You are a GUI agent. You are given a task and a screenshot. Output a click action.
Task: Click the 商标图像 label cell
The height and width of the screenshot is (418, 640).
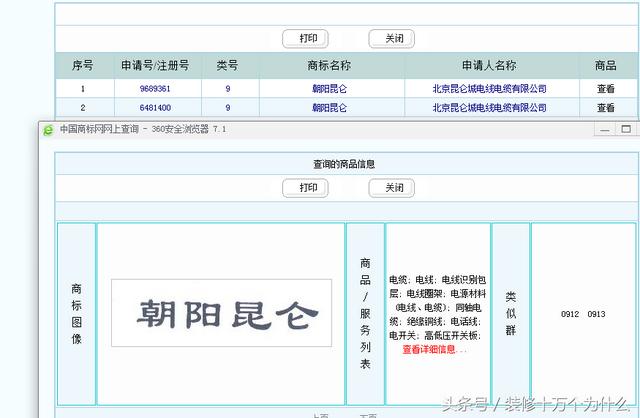click(77, 314)
